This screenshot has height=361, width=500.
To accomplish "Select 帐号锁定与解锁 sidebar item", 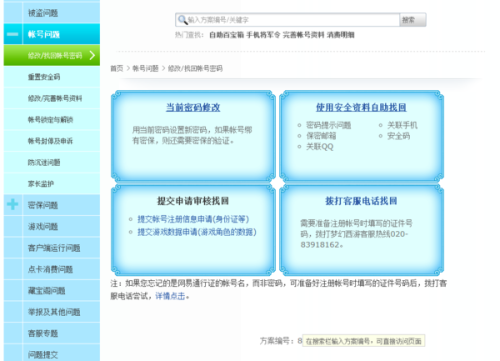I will pos(50,119).
